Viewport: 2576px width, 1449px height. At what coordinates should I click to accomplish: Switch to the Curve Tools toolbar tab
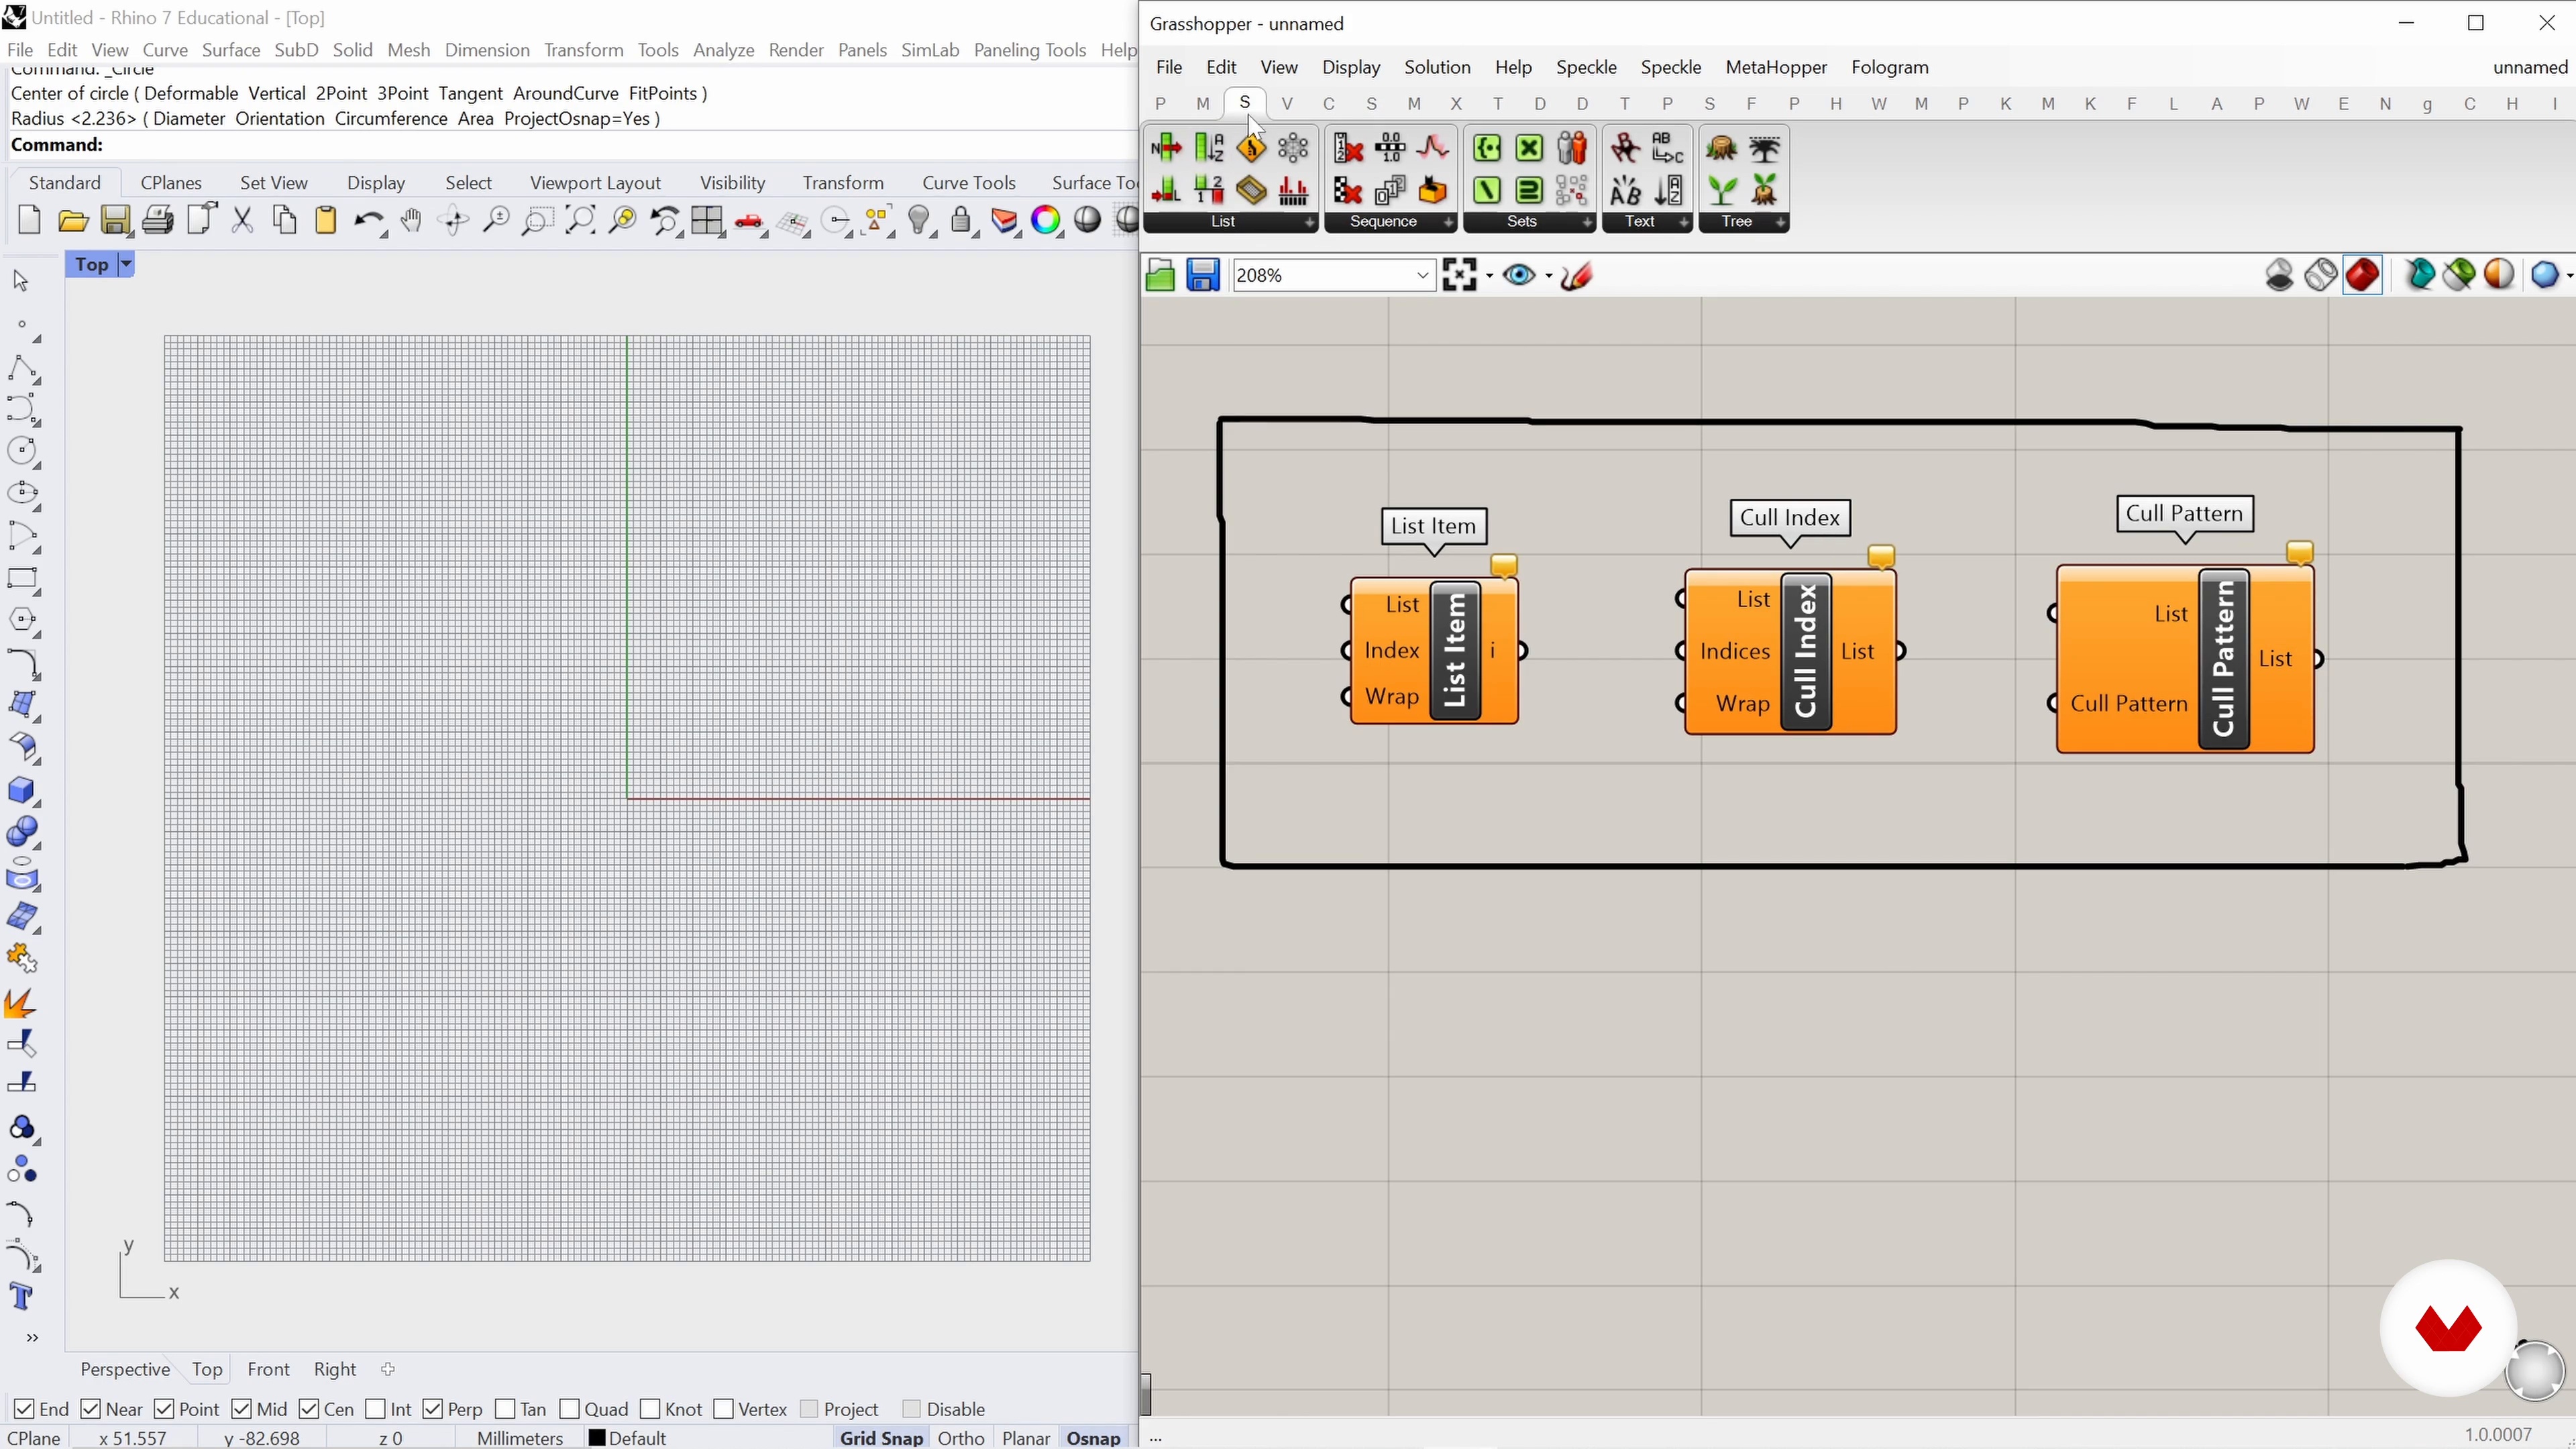(968, 183)
